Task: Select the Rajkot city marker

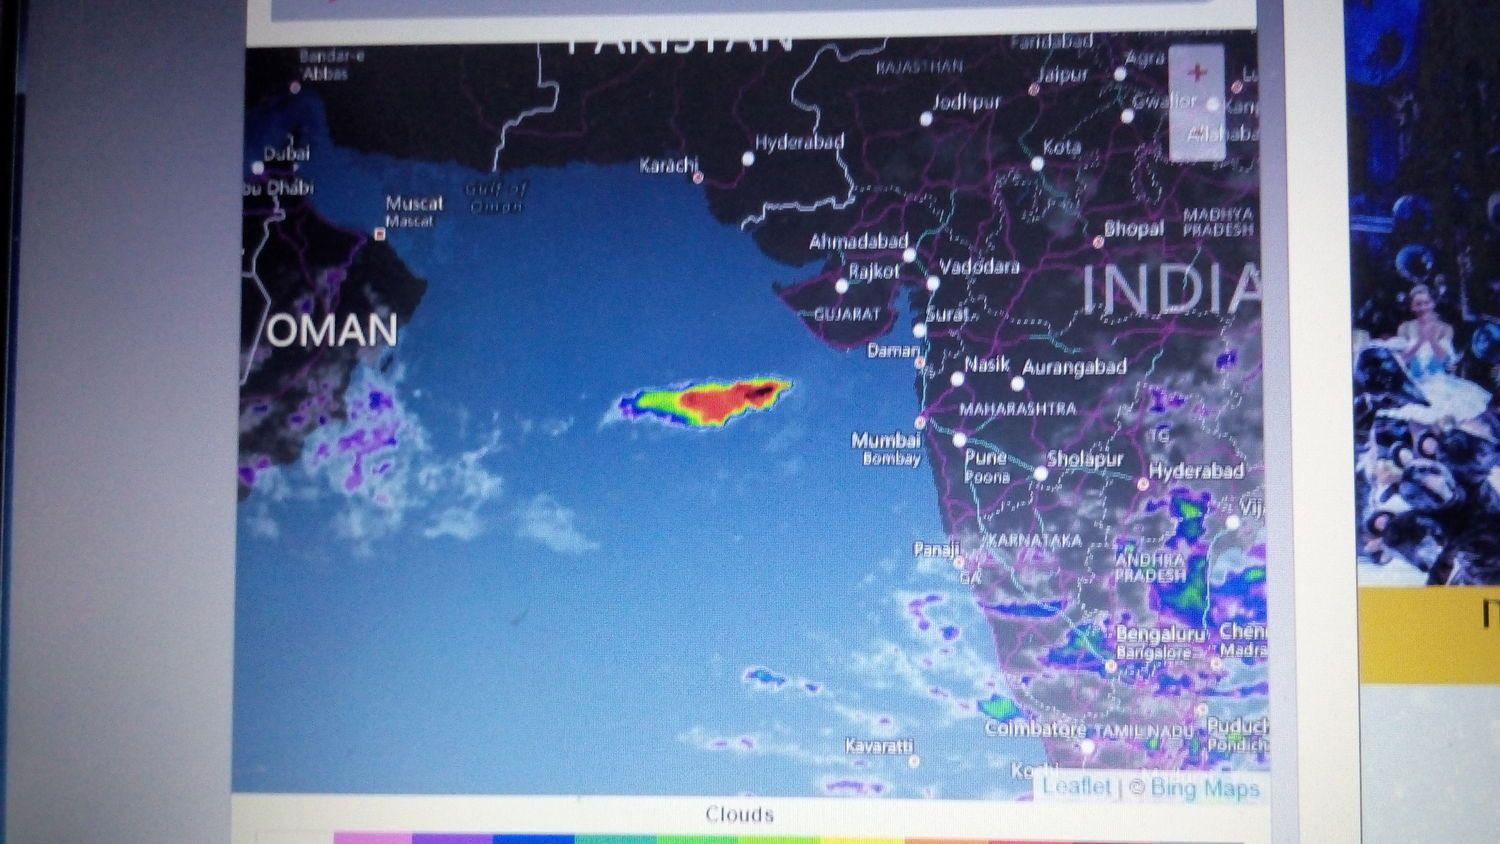Action: tap(842, 286)
